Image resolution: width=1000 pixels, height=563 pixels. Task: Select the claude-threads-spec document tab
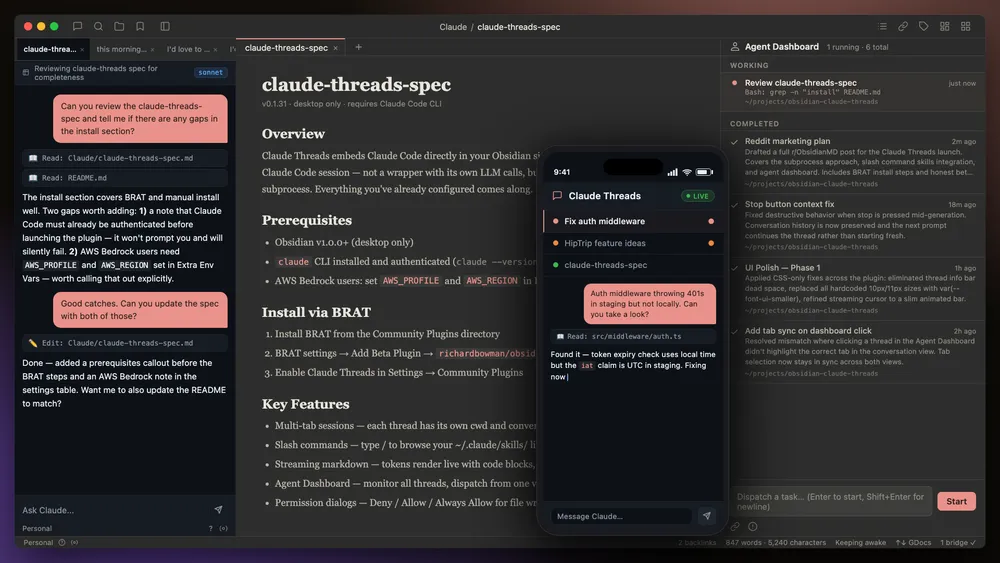click(286, 48)
